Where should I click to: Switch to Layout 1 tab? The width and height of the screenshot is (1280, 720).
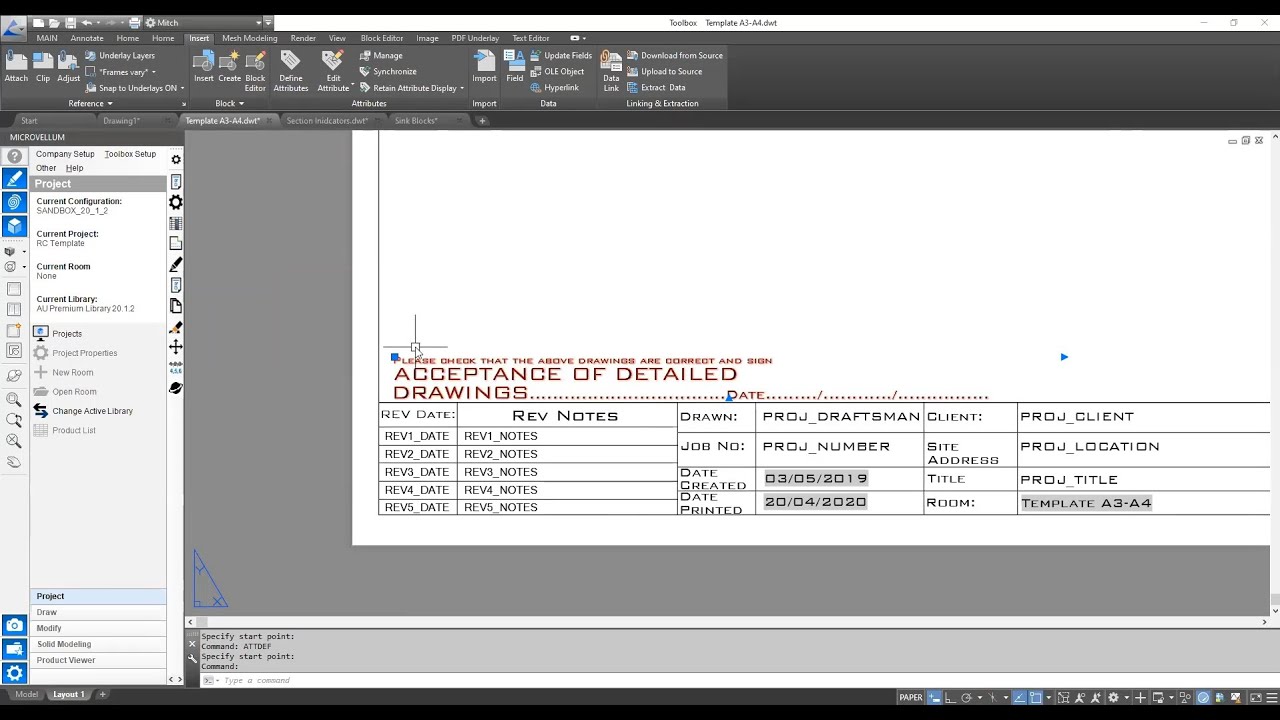[x=69, y=694]
